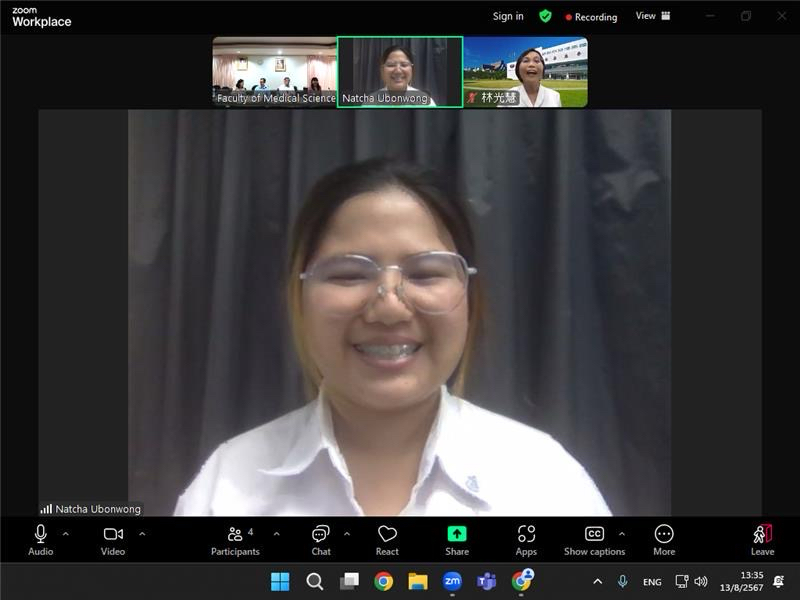
Task: Toggle the camera Video button
Action: point(113,535)
